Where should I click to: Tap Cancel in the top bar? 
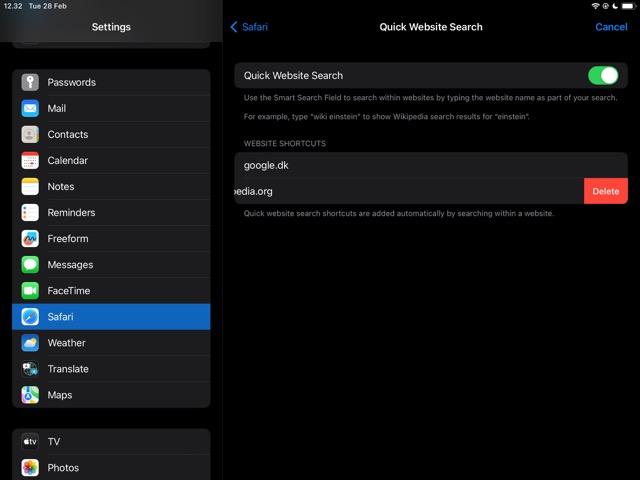610,27
